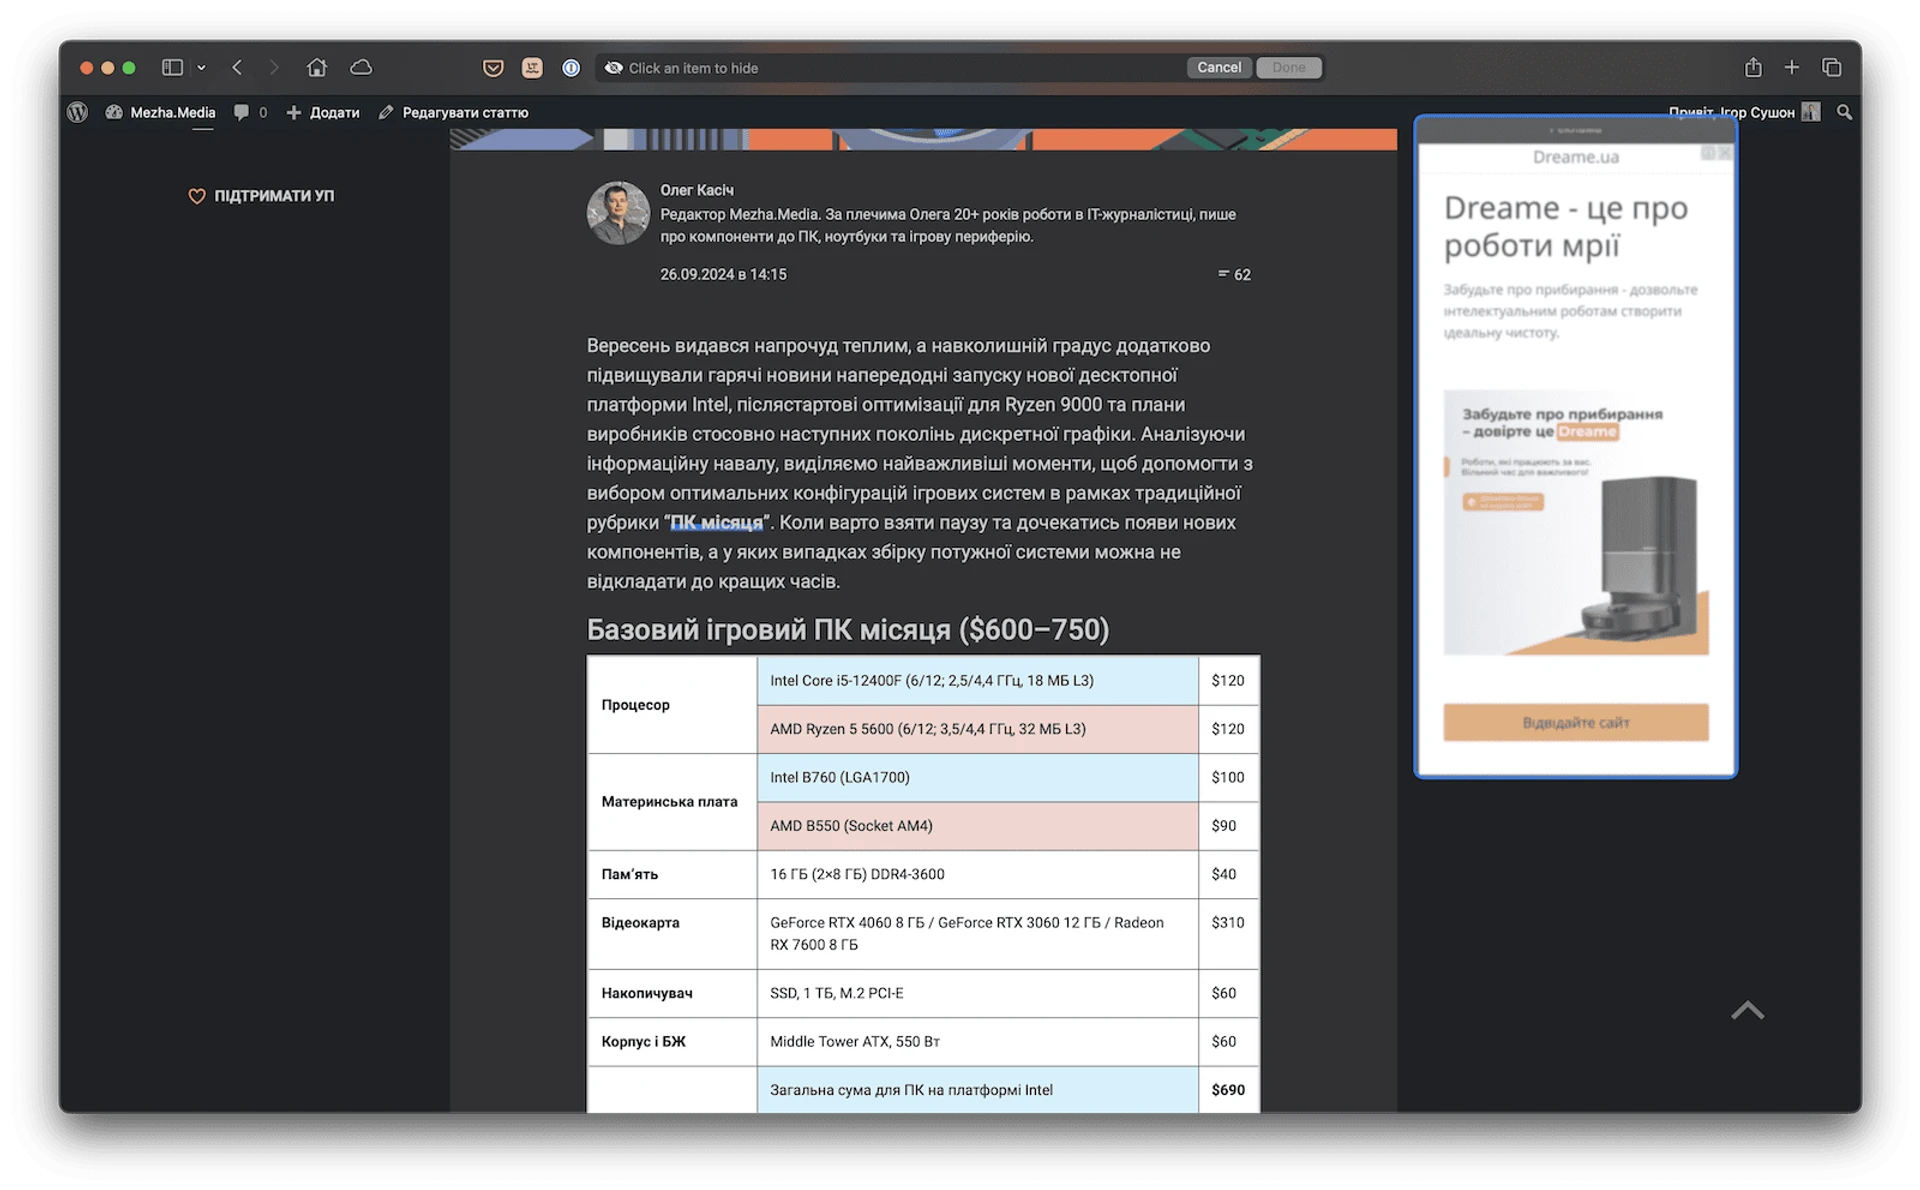Open the WordPress logo menu
Viewport: 1920px width, 1190px height.
click(78, 112)
